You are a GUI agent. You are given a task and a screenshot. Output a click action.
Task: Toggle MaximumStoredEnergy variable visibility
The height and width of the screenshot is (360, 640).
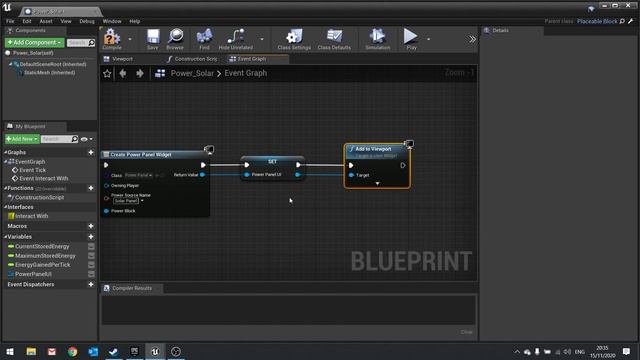[x=91, y=256]
